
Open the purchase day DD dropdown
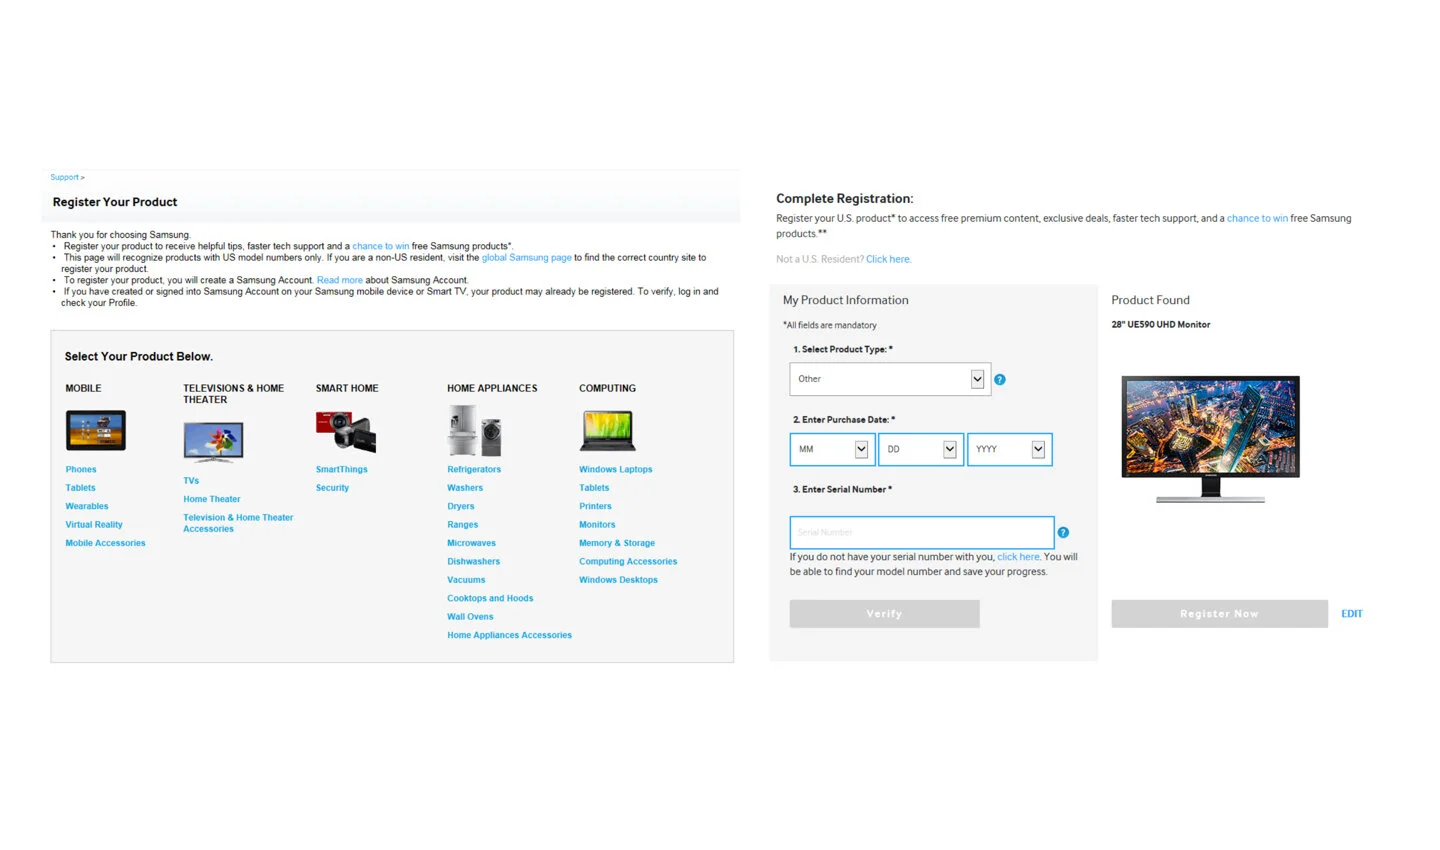921,449
